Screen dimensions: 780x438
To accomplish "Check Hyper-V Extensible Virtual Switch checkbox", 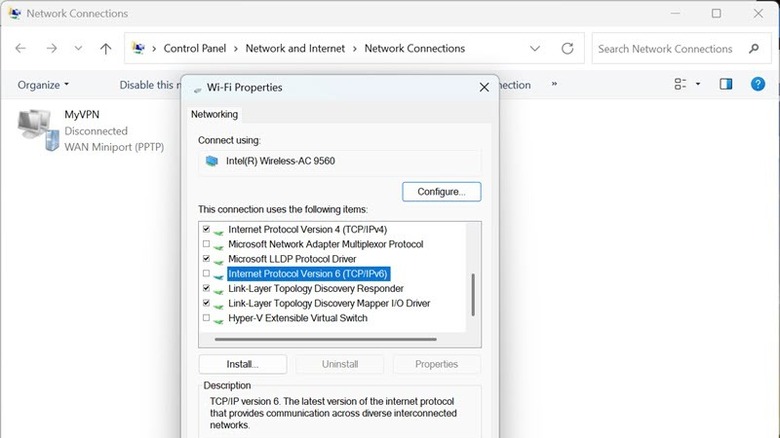I will (x=206, y=318).
